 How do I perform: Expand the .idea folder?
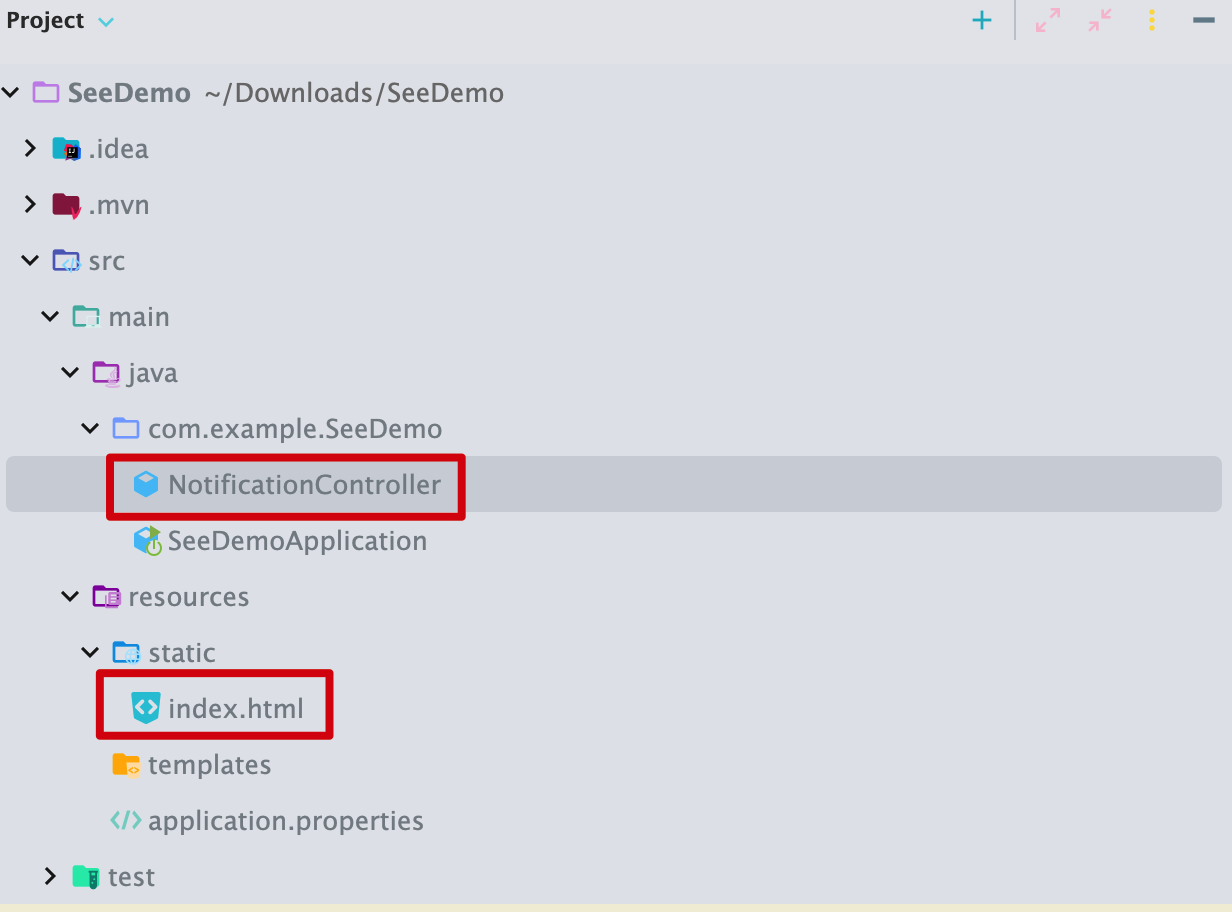[x=30, y=149]
